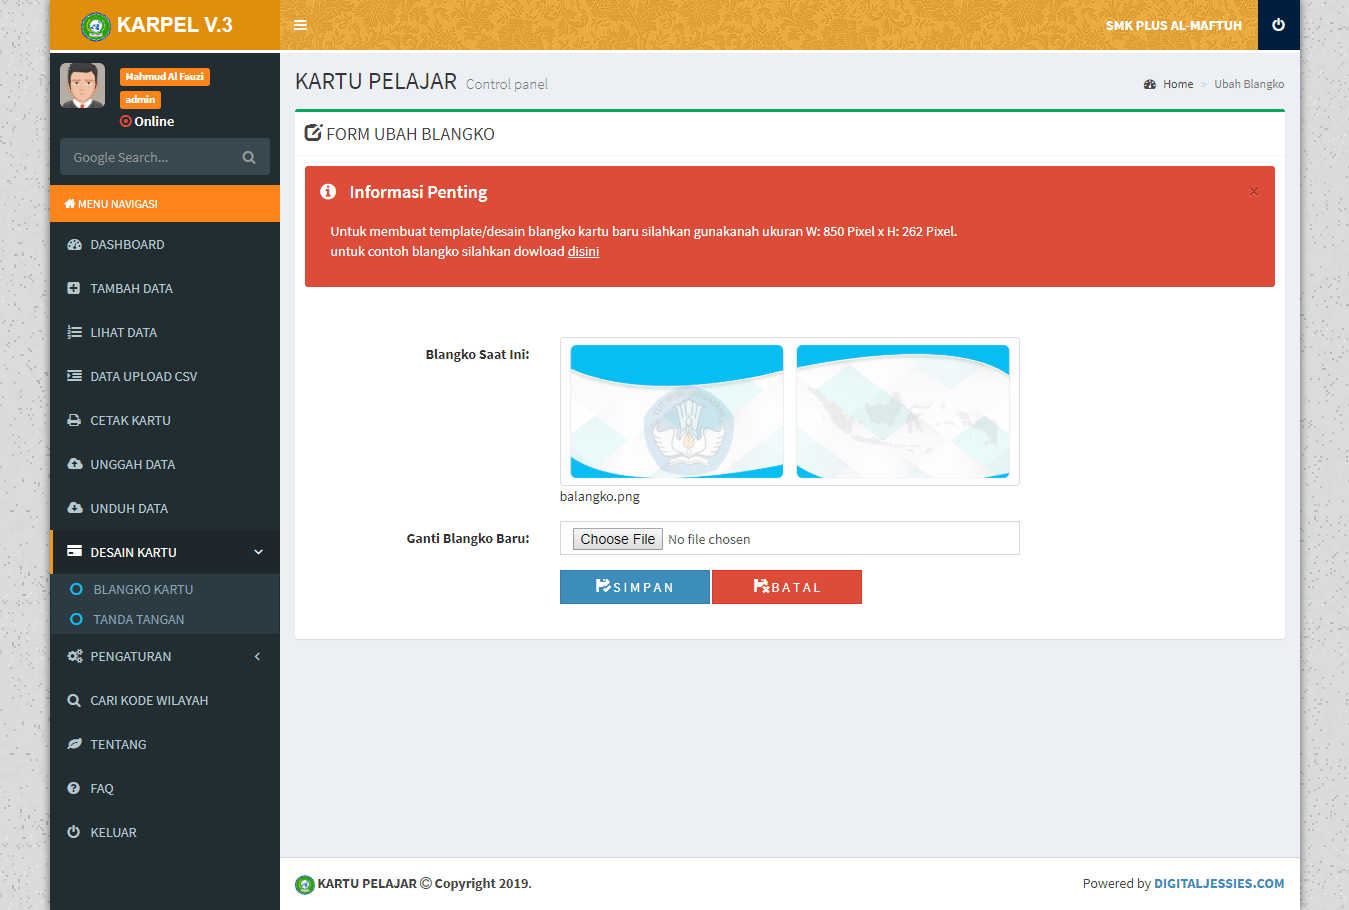The image size is (1349, 910).
Task: Click the cloud upload icon for Unggah Data
Action: pos(74,465)
